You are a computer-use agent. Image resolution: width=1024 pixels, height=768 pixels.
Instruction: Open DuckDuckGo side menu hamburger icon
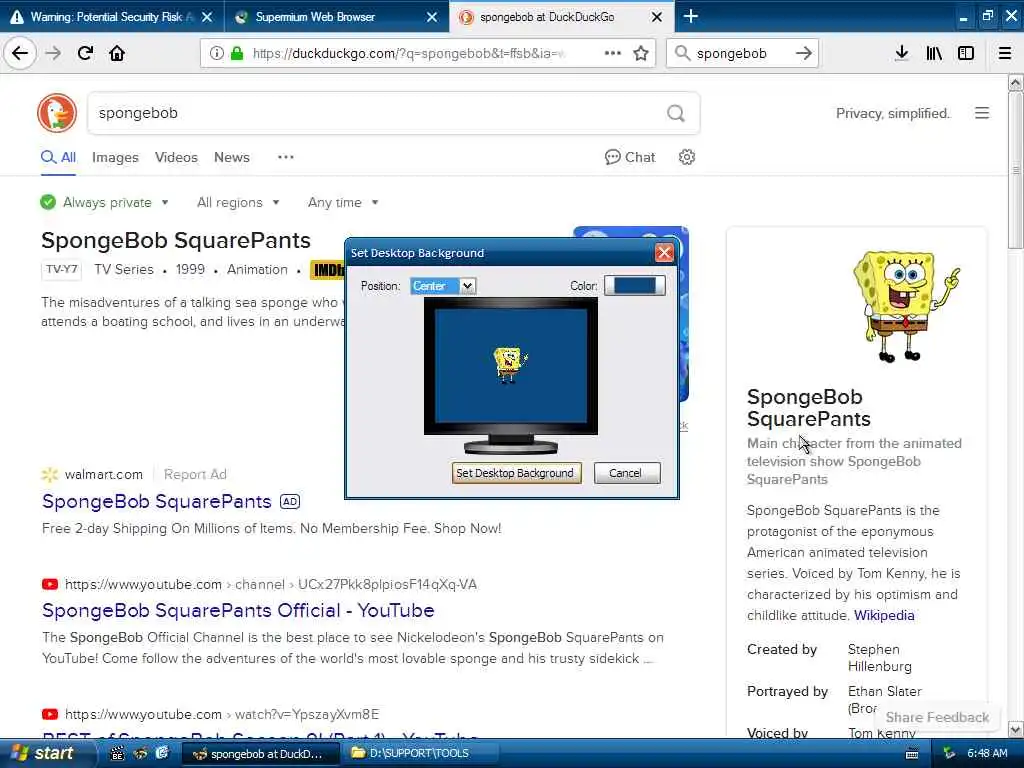point(982,113)
